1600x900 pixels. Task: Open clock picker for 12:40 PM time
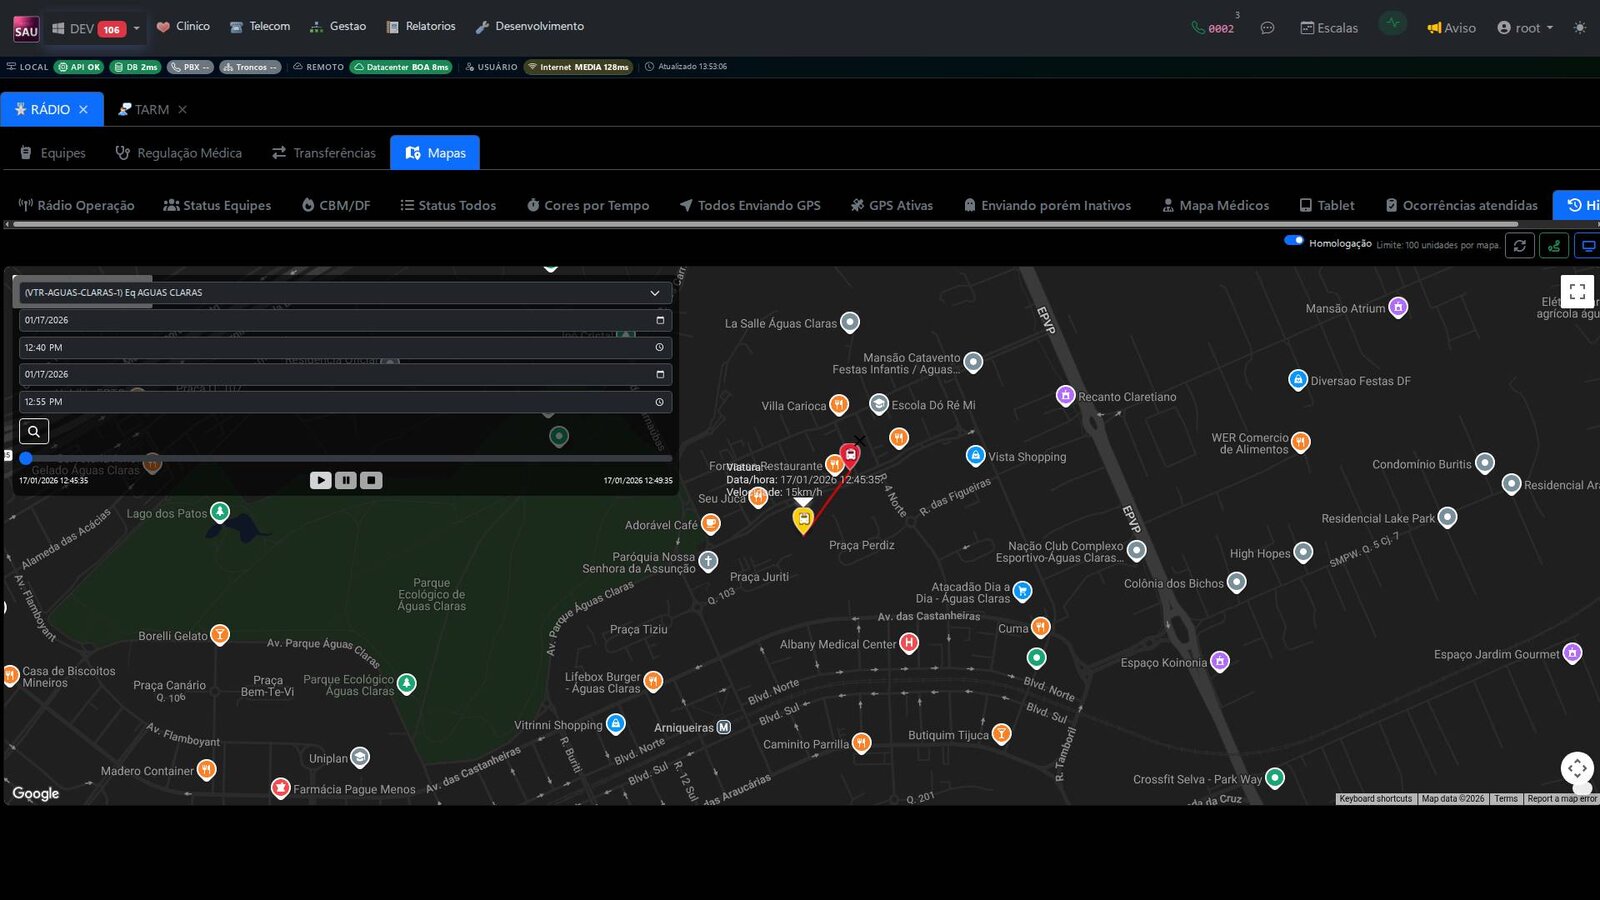[660, 347]
